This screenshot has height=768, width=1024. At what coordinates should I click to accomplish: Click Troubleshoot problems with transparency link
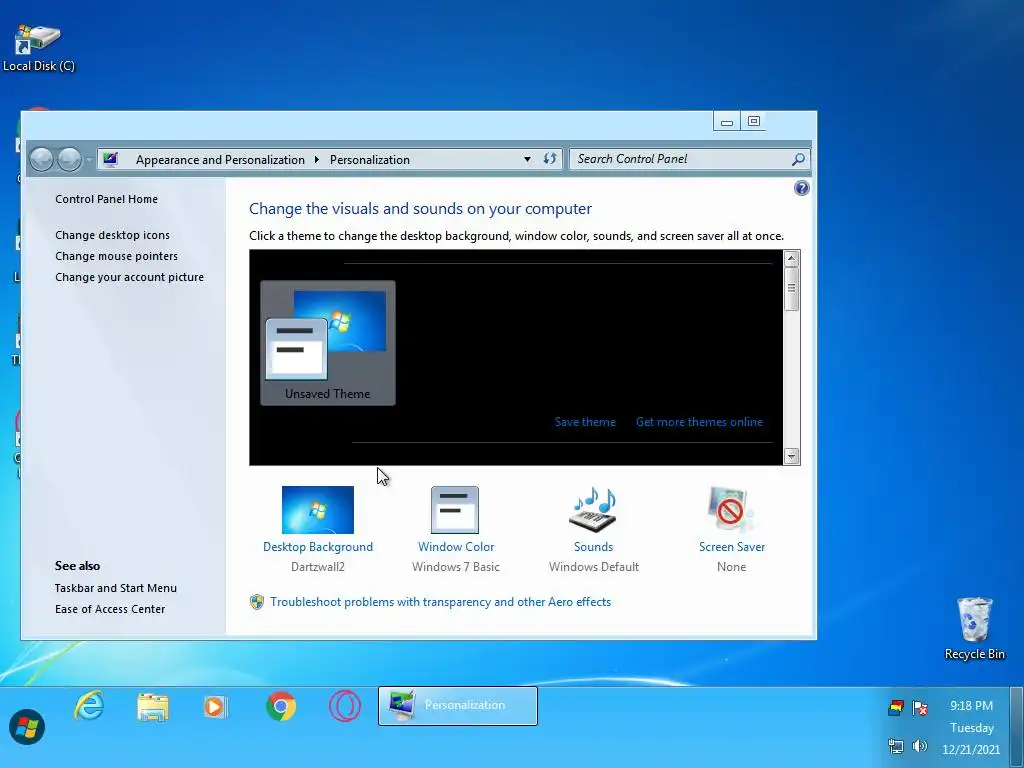coord(441,602)
